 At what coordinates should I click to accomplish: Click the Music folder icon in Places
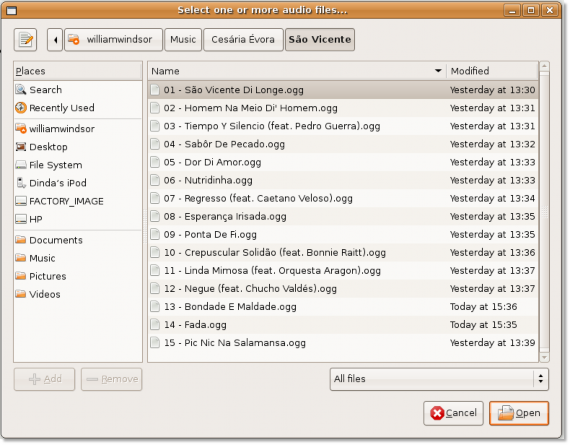tap(21, 258)
